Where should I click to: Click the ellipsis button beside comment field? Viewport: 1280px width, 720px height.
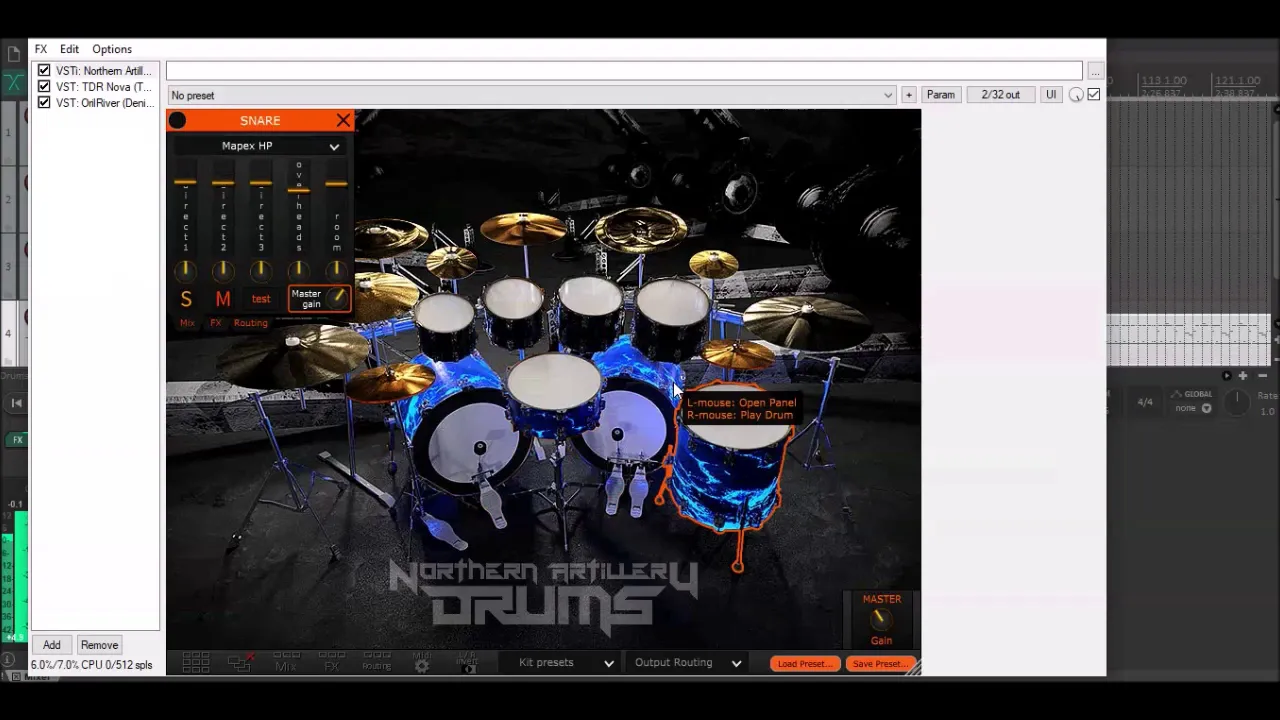[1096, 72]
